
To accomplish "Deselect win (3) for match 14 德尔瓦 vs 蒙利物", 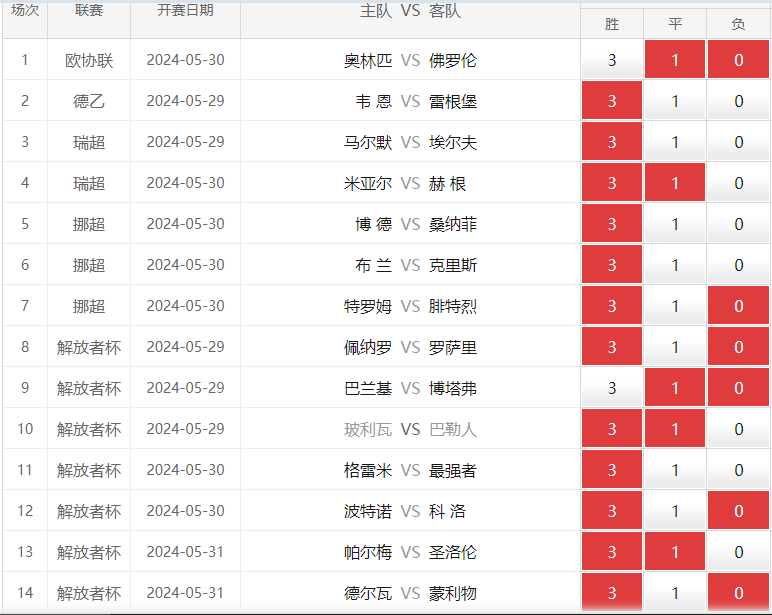I will point(612,592).
